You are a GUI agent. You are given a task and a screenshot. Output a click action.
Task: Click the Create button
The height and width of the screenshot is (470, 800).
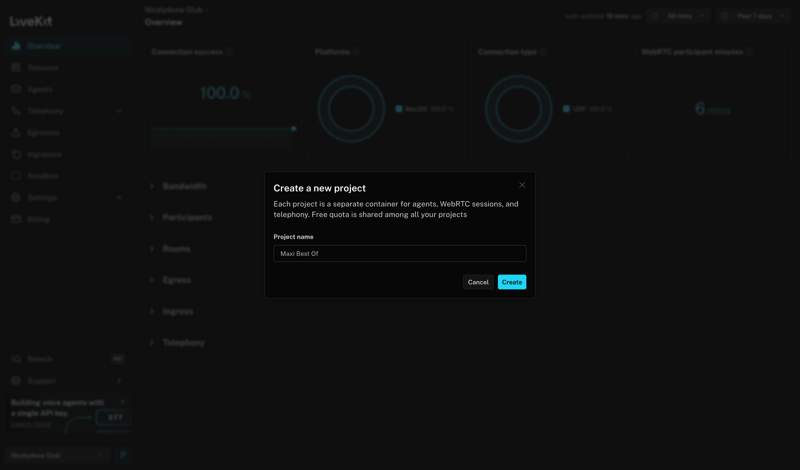[512, 282]
